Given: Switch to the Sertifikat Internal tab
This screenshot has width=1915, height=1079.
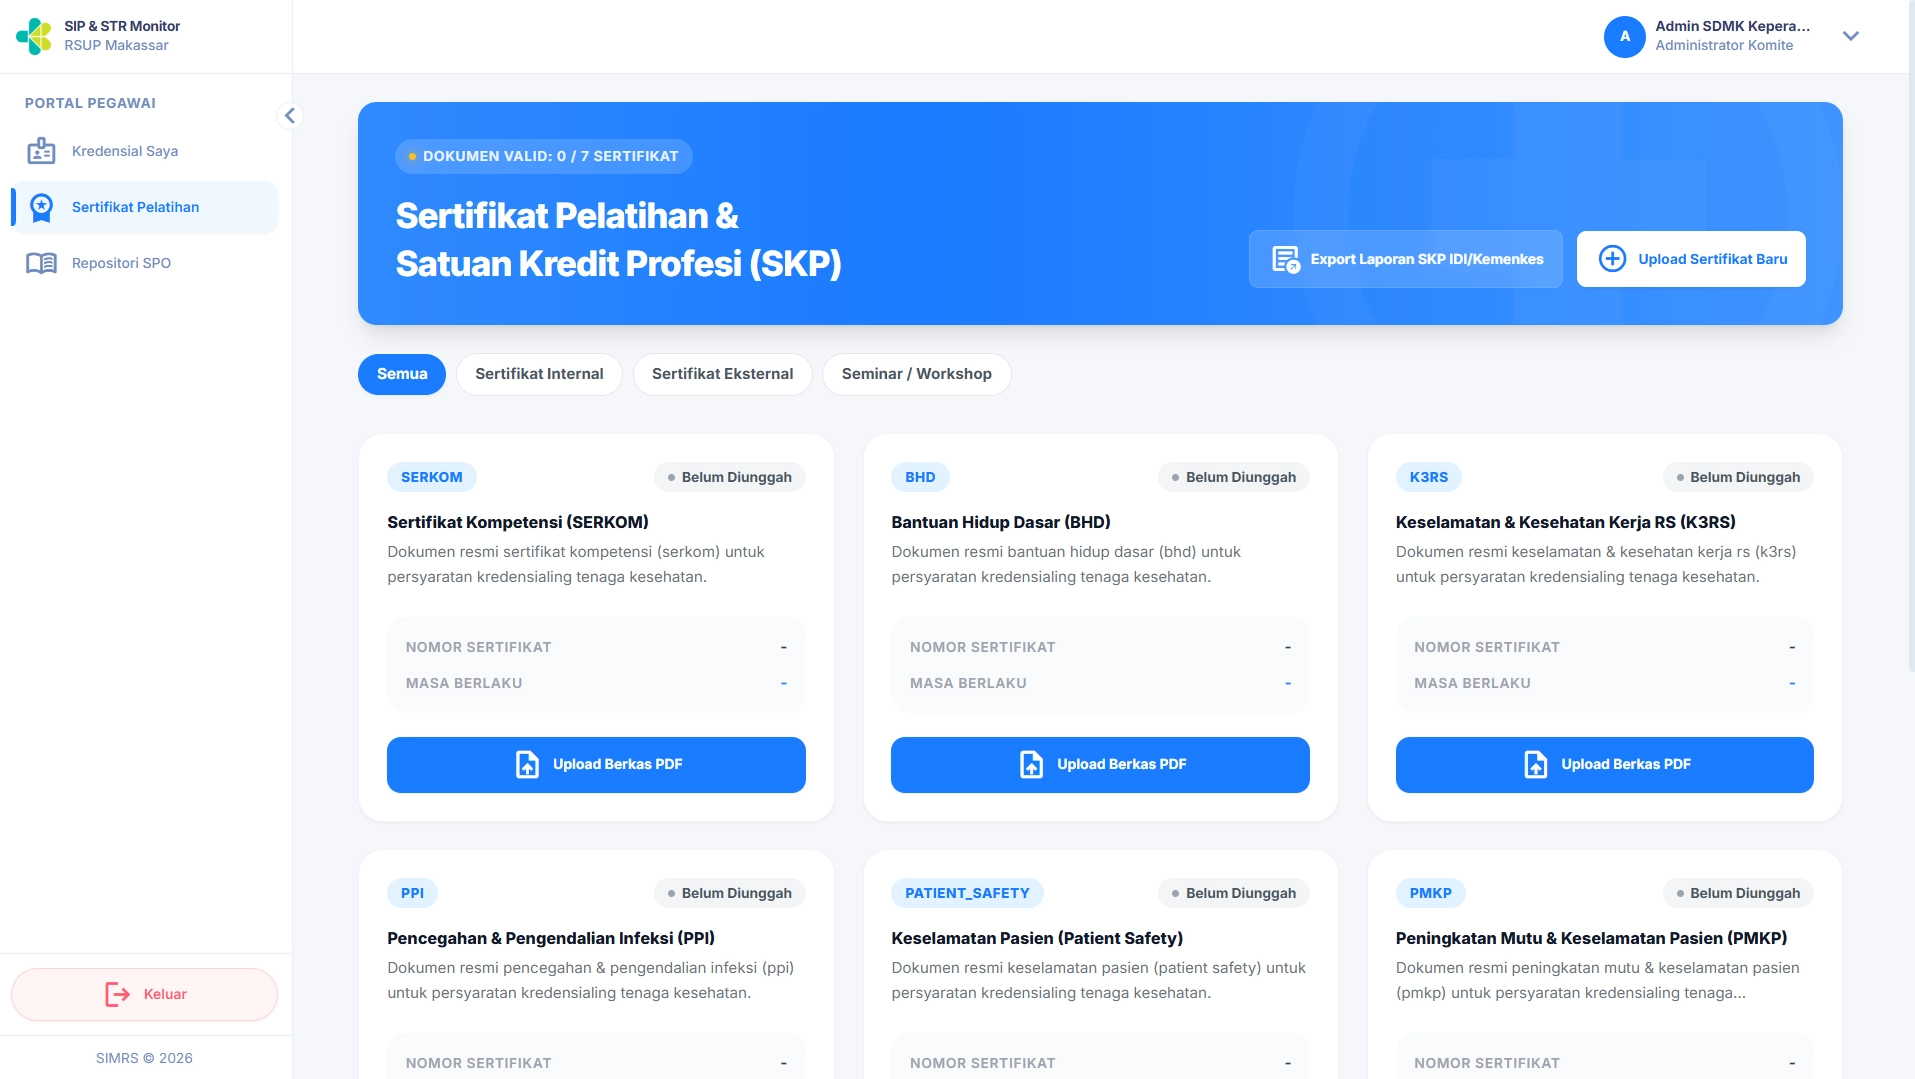Looking at the screenshot, I should pos(539,374).
